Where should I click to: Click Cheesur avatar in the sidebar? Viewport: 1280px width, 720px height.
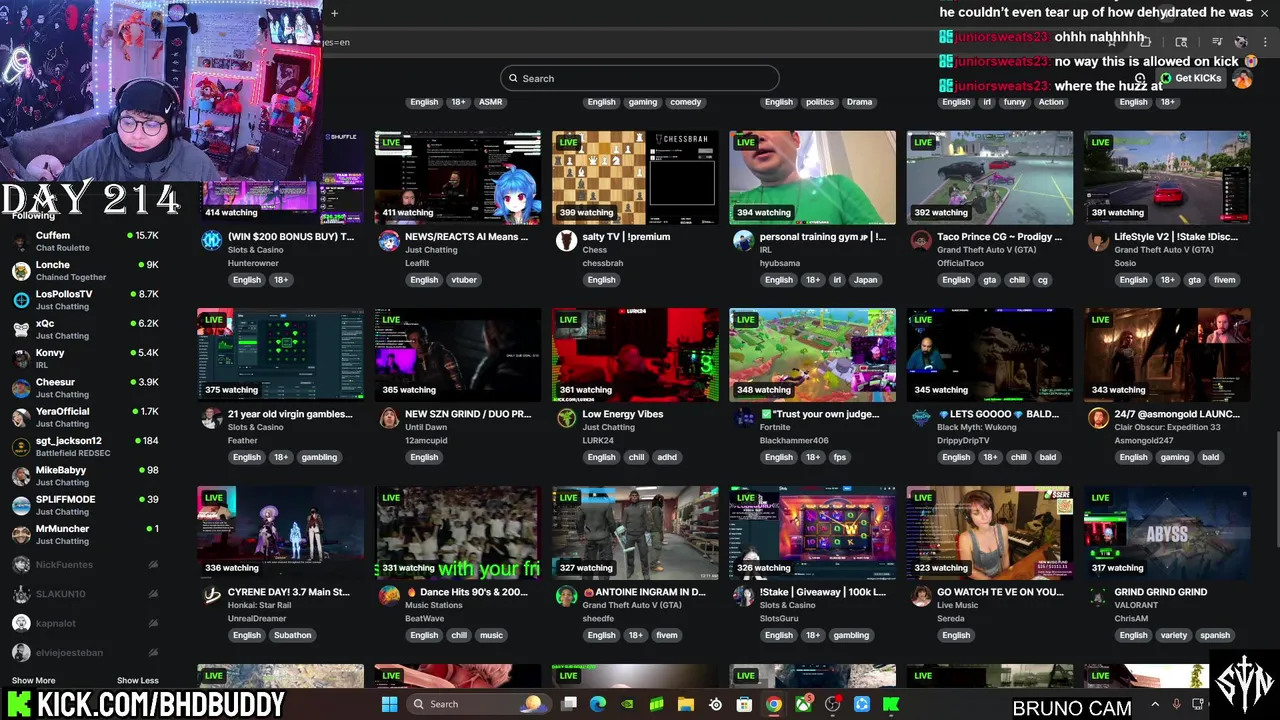(21, 388)
